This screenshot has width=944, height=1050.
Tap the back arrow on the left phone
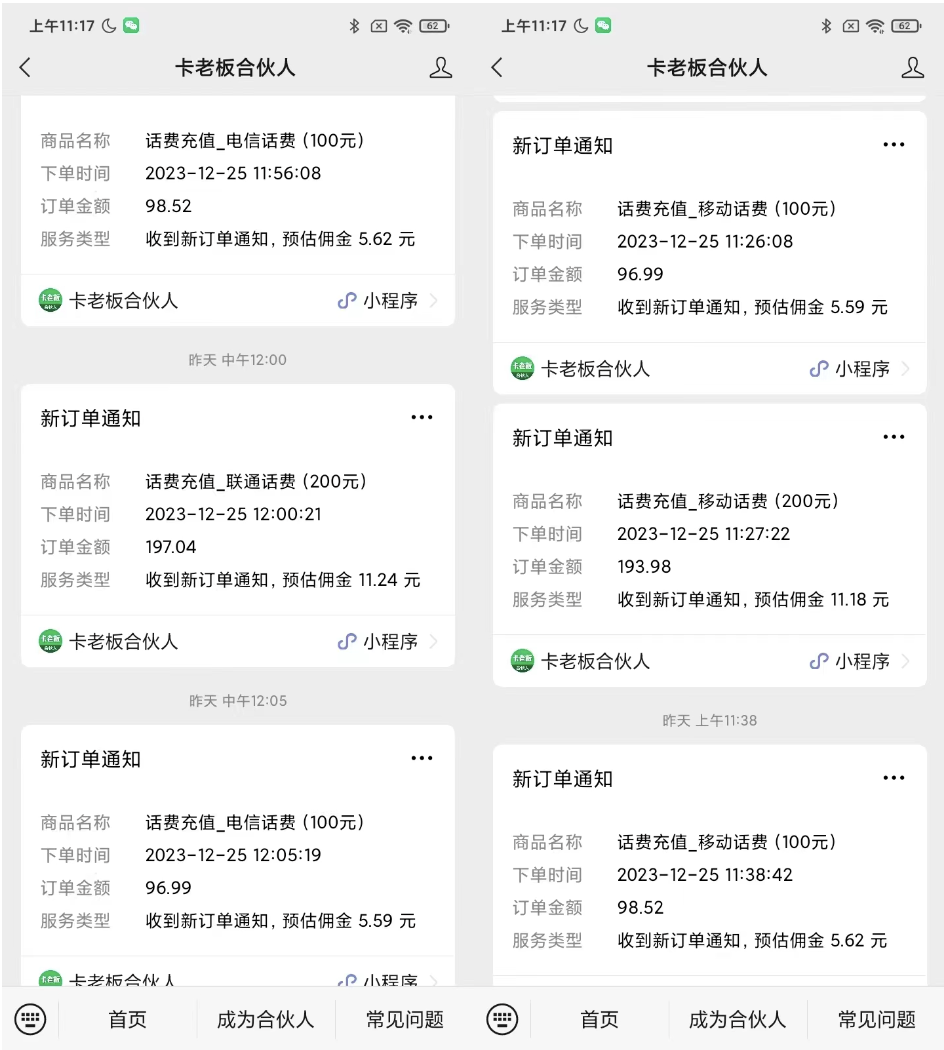pyautogui.click(x=25, y=67)
